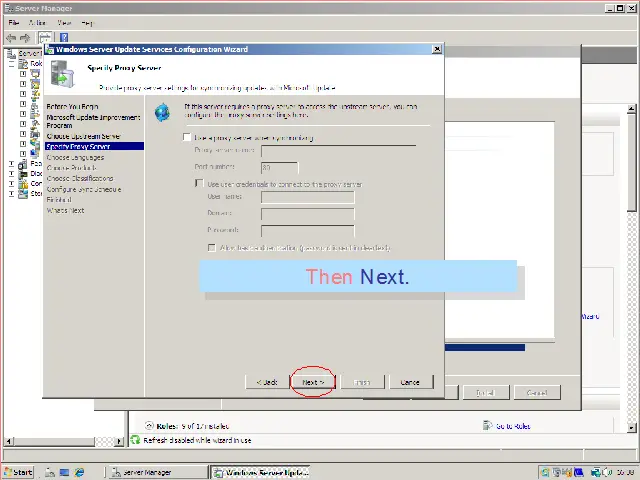This screenshot has width=640, height=480.
Task: Click the WSUS wizard title bar icon
Action: (50, 49)
